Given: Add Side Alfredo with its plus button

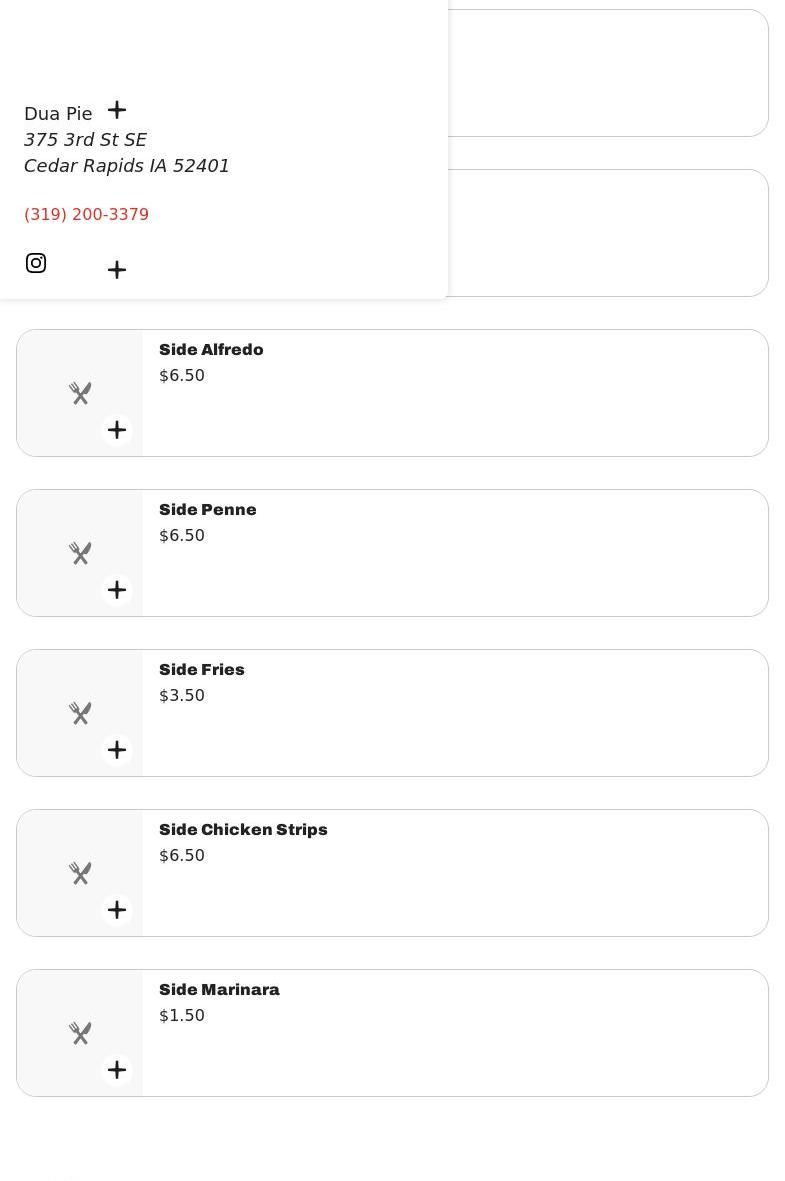Looking at the screenshot, I should tap(117, 430).
